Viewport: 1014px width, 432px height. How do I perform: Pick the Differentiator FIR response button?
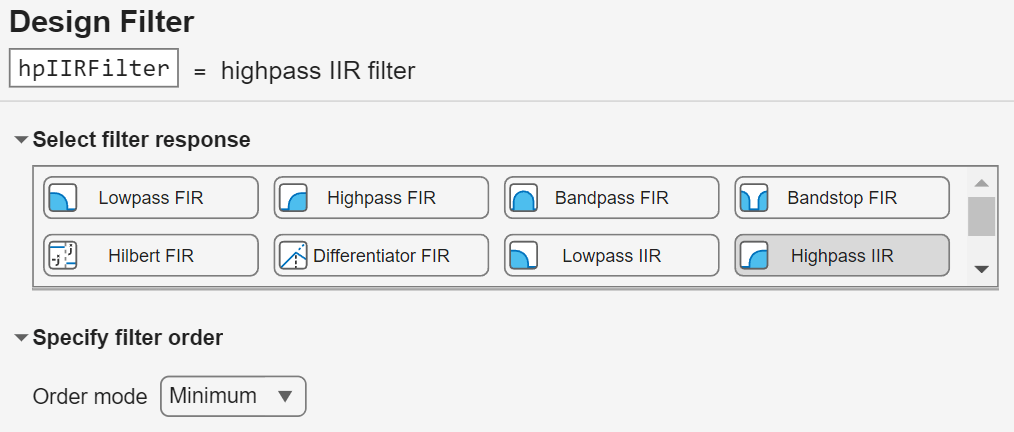(x=381, y=255)
